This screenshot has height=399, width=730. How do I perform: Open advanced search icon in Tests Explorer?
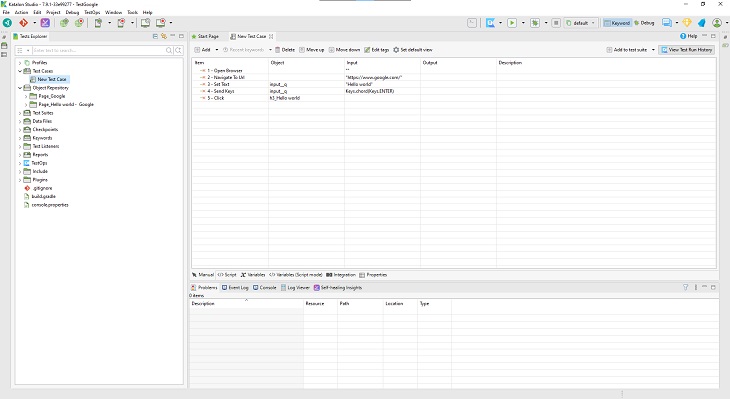(178, 50)
